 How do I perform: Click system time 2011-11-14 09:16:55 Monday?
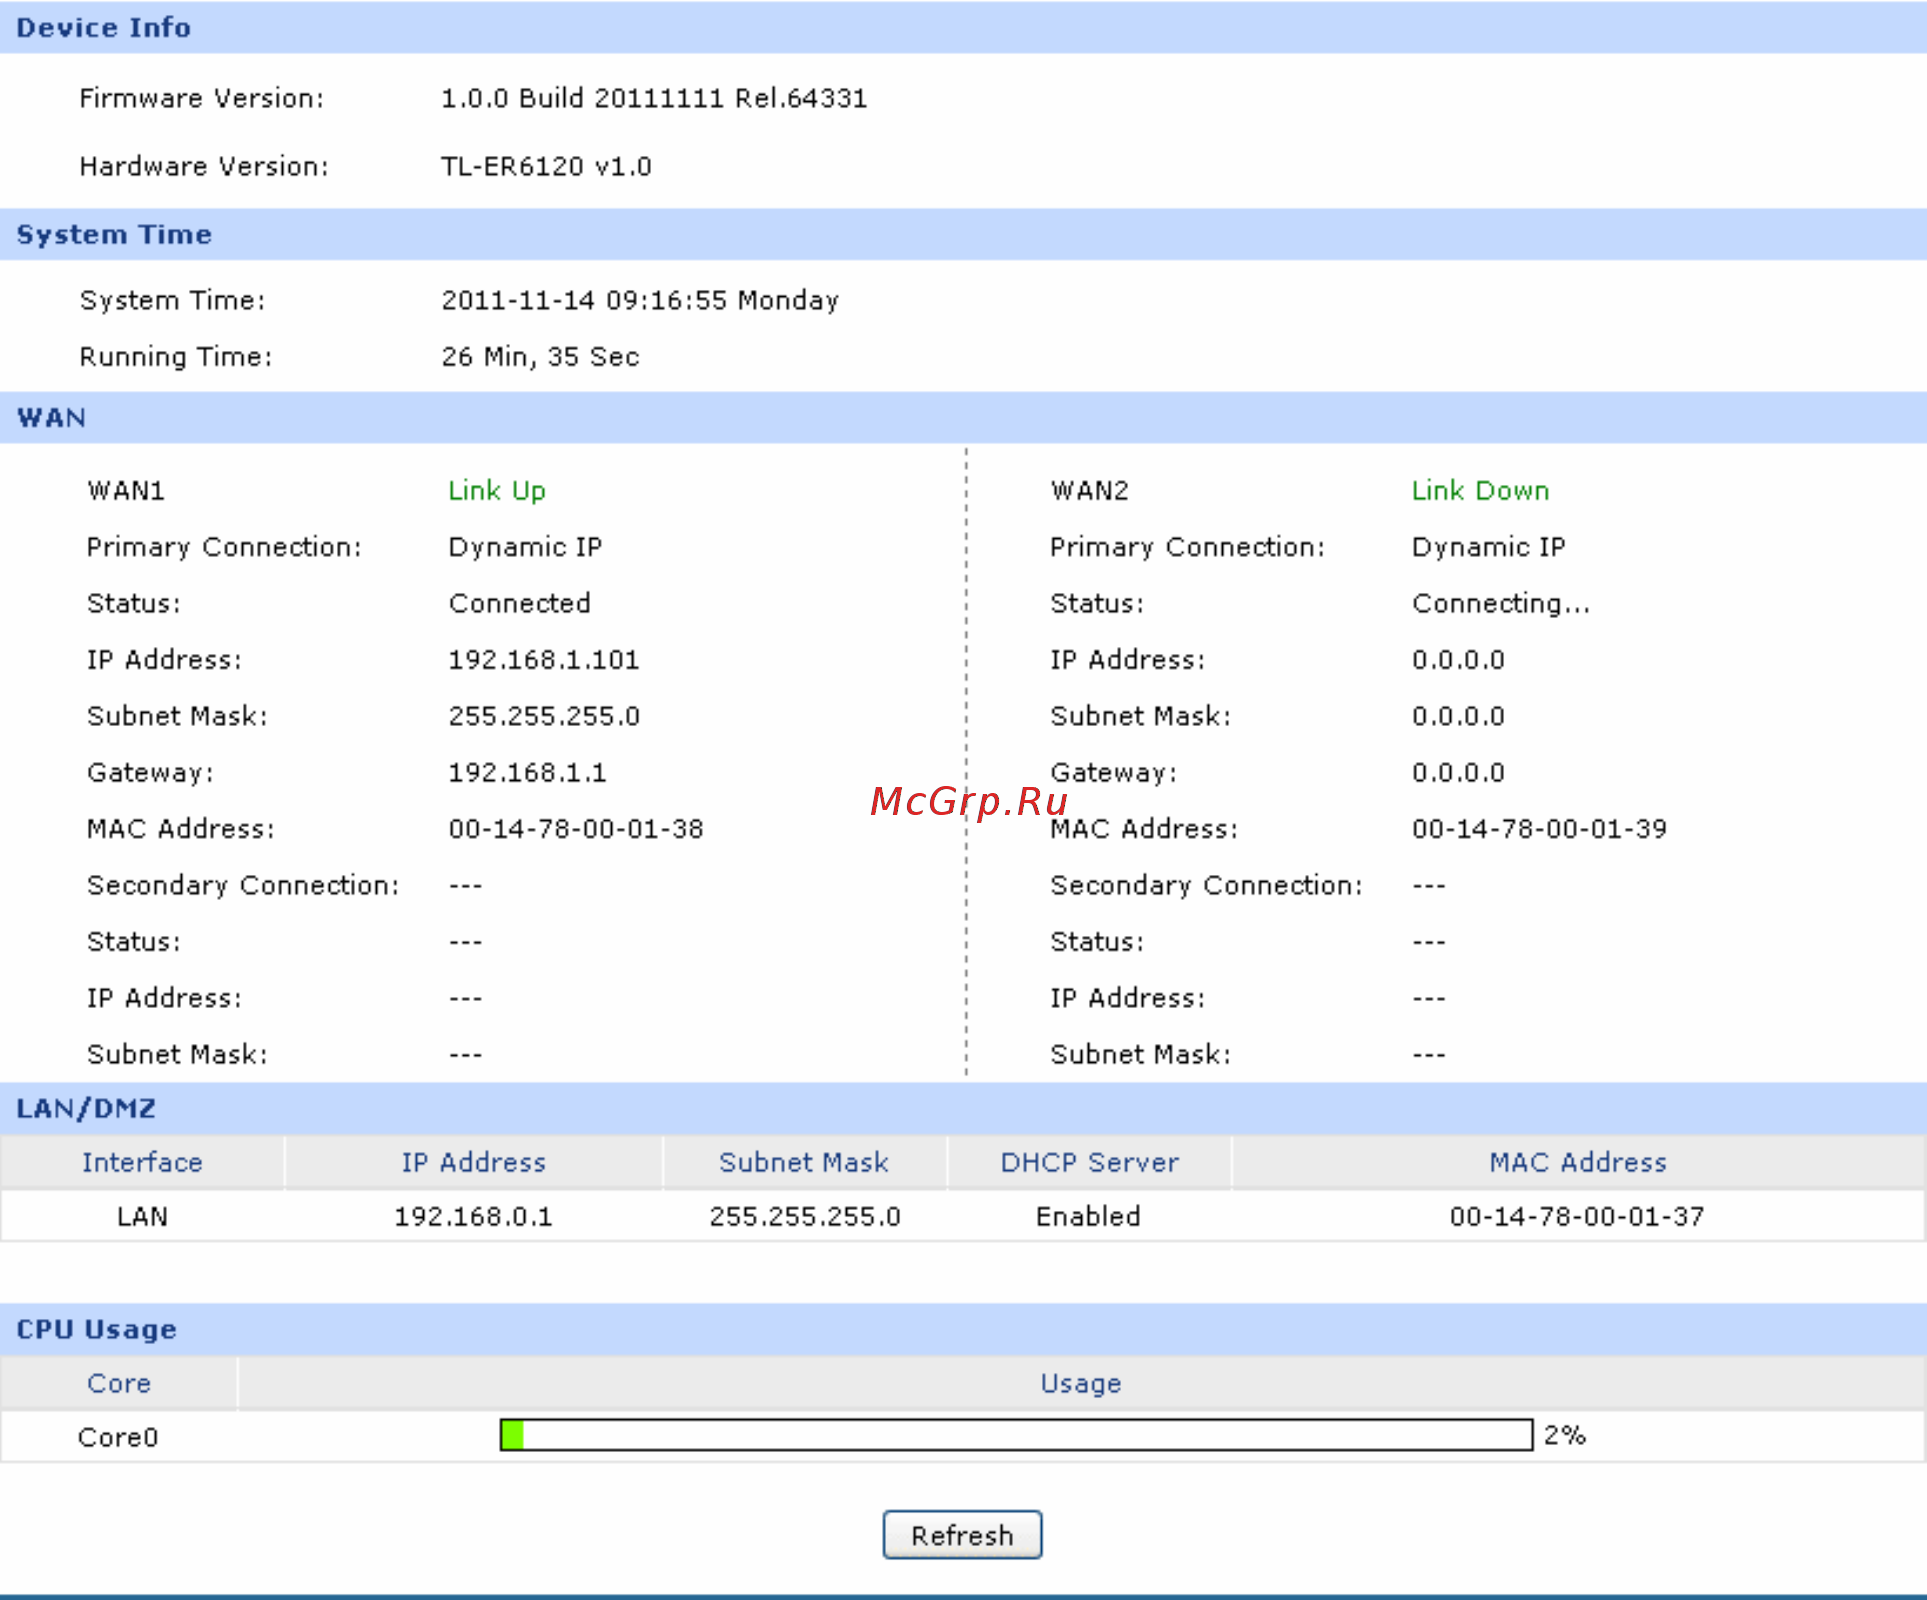(x=640, y=300)
